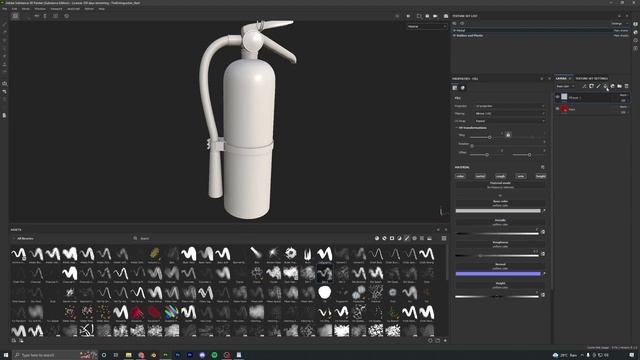Switch assets panel grid view icon

click(x=444, y=238)
